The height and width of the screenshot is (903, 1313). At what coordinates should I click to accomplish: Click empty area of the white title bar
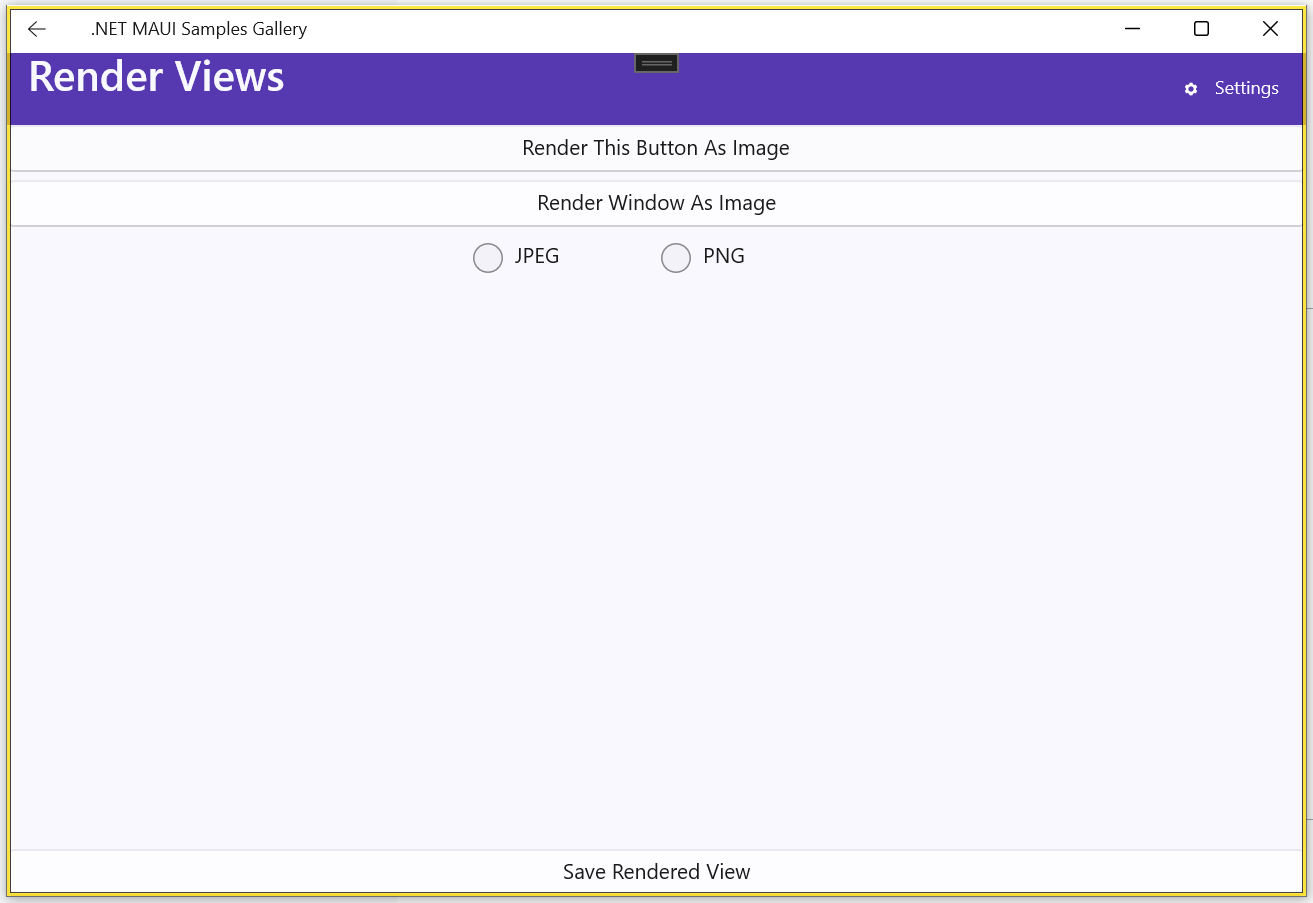click(700, 29)
